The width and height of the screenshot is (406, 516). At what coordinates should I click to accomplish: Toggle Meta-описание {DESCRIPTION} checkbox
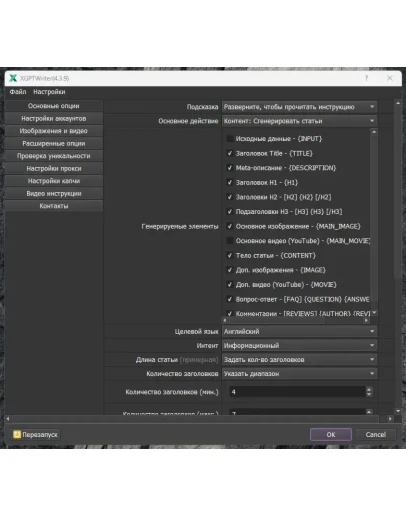230,168
